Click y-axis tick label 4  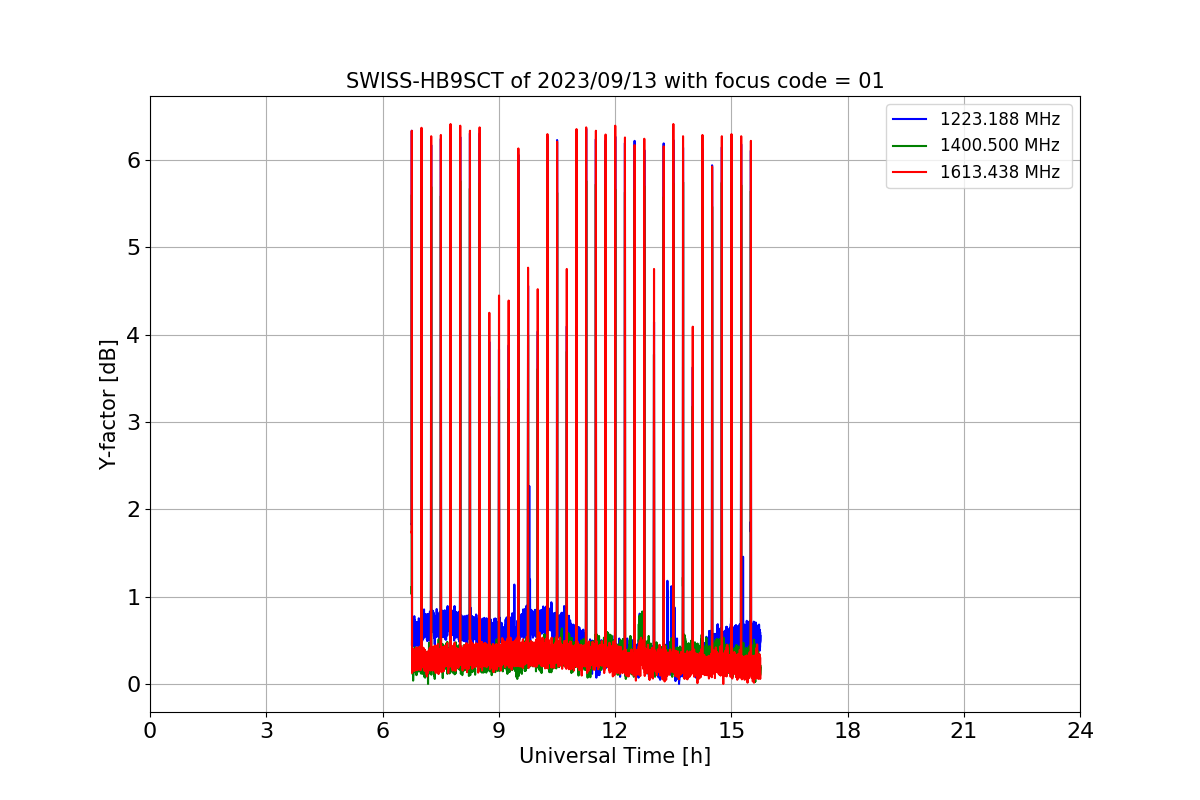[134, 335]
